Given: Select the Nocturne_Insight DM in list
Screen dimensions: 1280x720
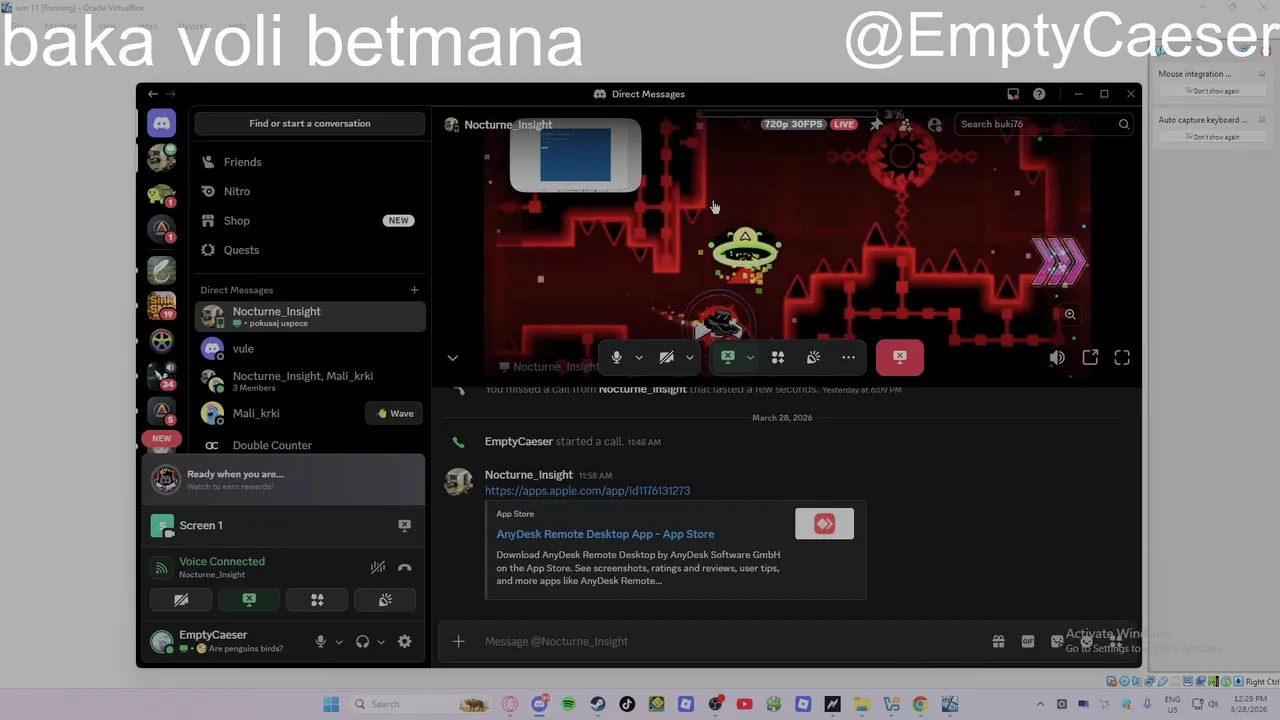Looking at the screenshot, I should tap(310, 317).
